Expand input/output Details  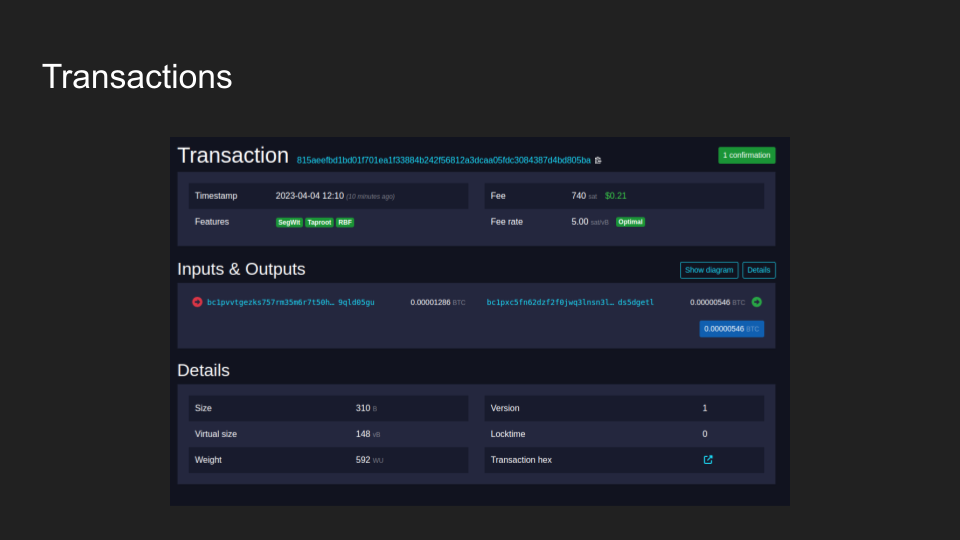coord(759,270)
